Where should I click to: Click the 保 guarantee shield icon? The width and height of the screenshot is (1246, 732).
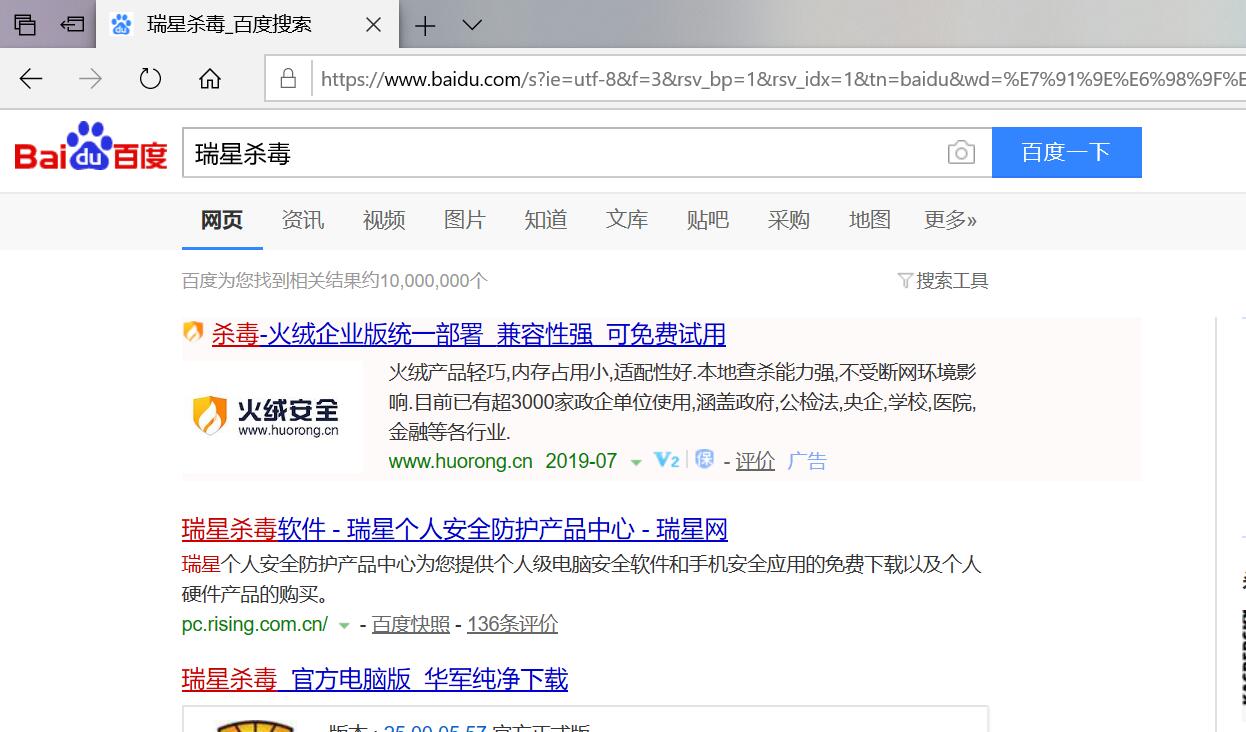pos(705,460)
